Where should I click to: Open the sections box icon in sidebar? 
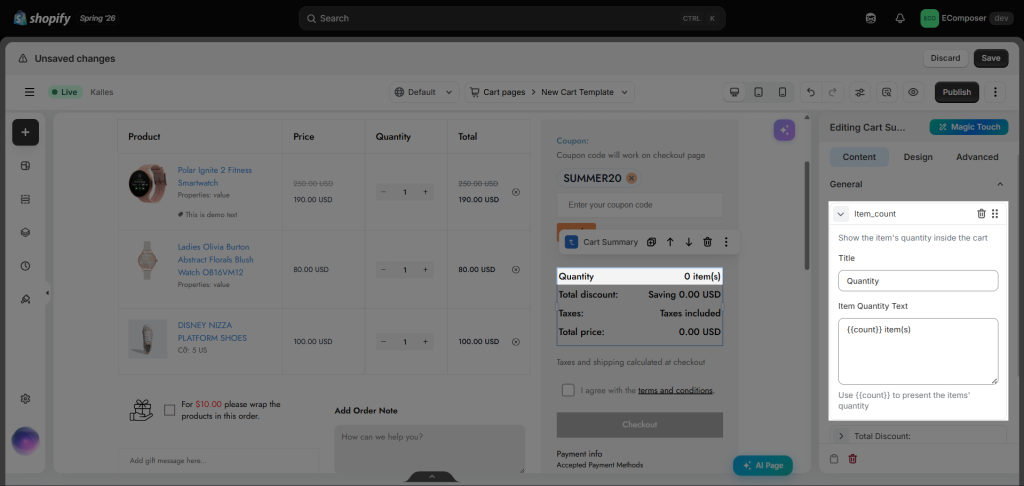point(25,166)
